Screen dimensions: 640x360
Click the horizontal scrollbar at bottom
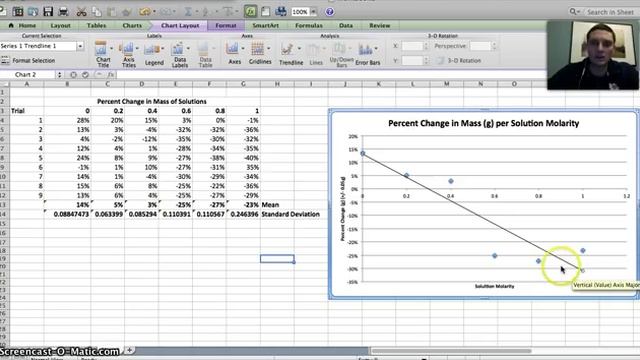point(451,351)
